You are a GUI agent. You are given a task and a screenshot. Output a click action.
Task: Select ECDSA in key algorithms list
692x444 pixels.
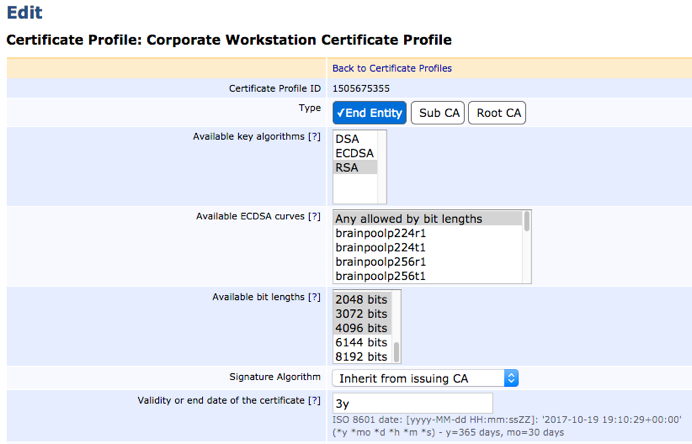[x=354, y=153]
